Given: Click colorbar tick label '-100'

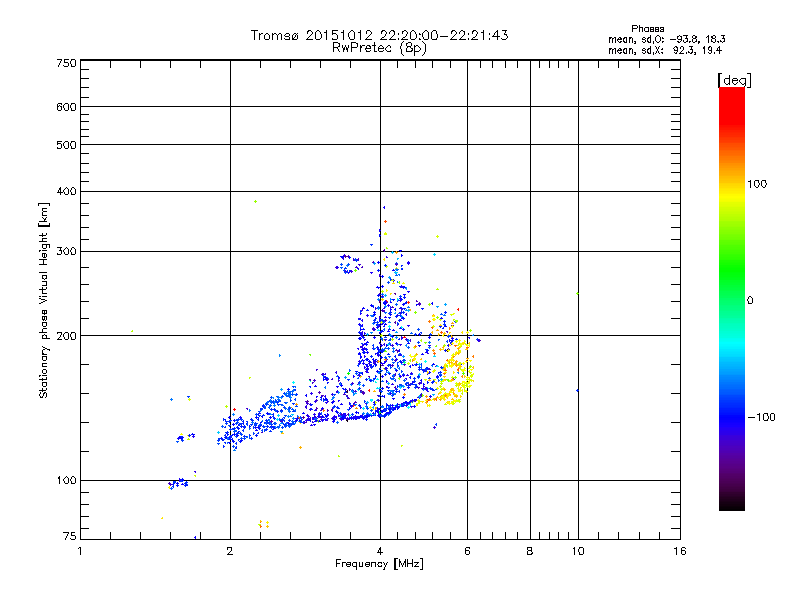Looking at the screenshot, I should tap(761, 417).
